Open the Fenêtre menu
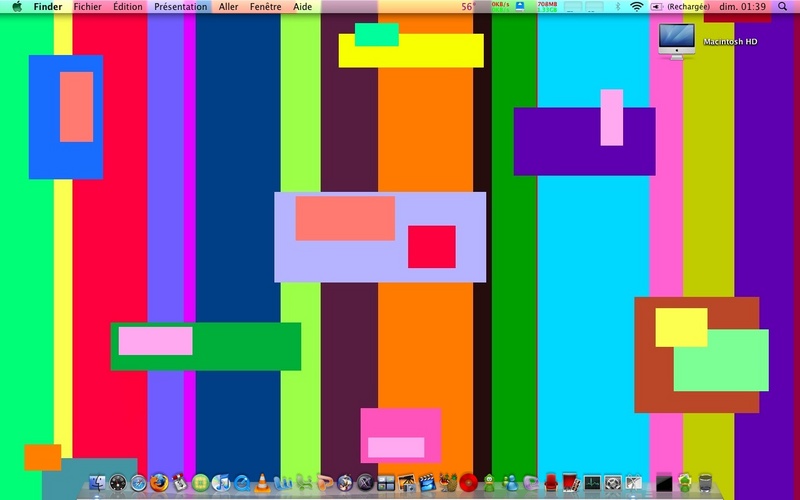The width and height of the screenshot is (800, 500). [265, 7]
